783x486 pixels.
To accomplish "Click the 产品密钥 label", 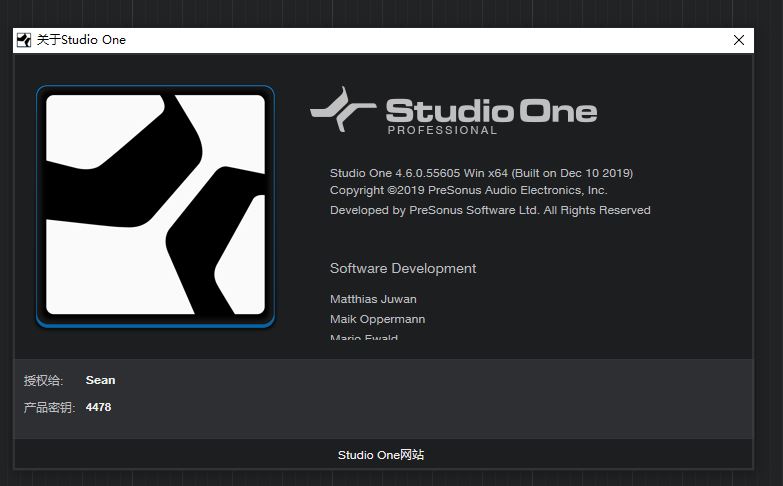I will [49, 408].
